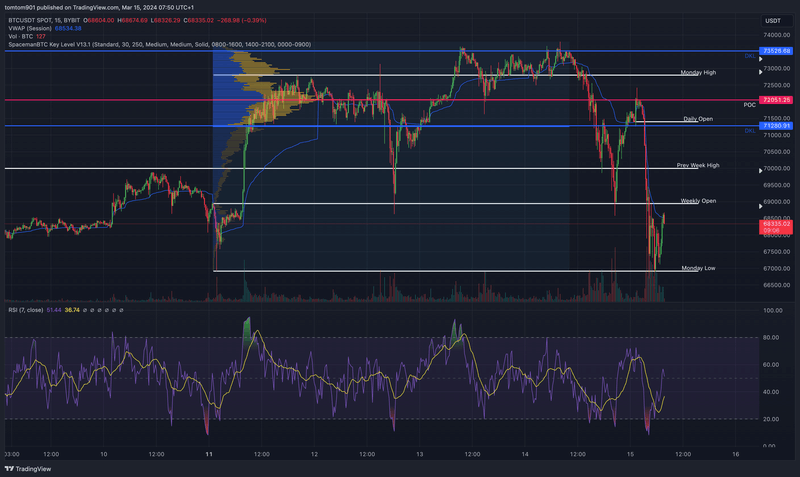Click the RSI value 51.44 in legend

(x=54, y=310)
